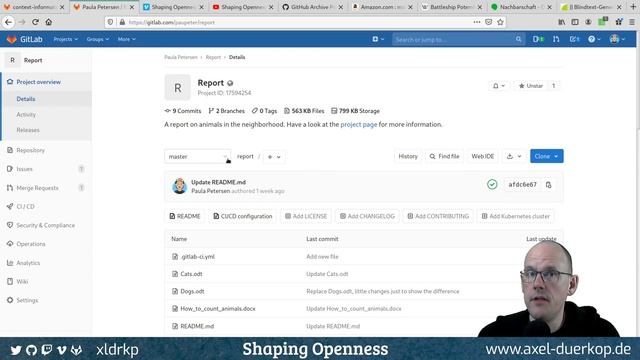Screen dimensions: 640x360
Task: Open the Groups dropdown menu
Action: tap(98, 39)
